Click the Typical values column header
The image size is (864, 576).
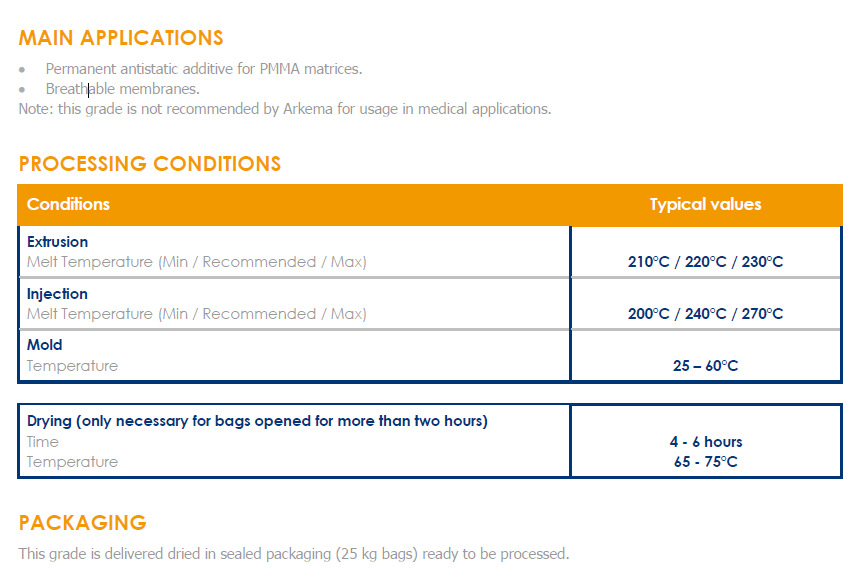705,204
